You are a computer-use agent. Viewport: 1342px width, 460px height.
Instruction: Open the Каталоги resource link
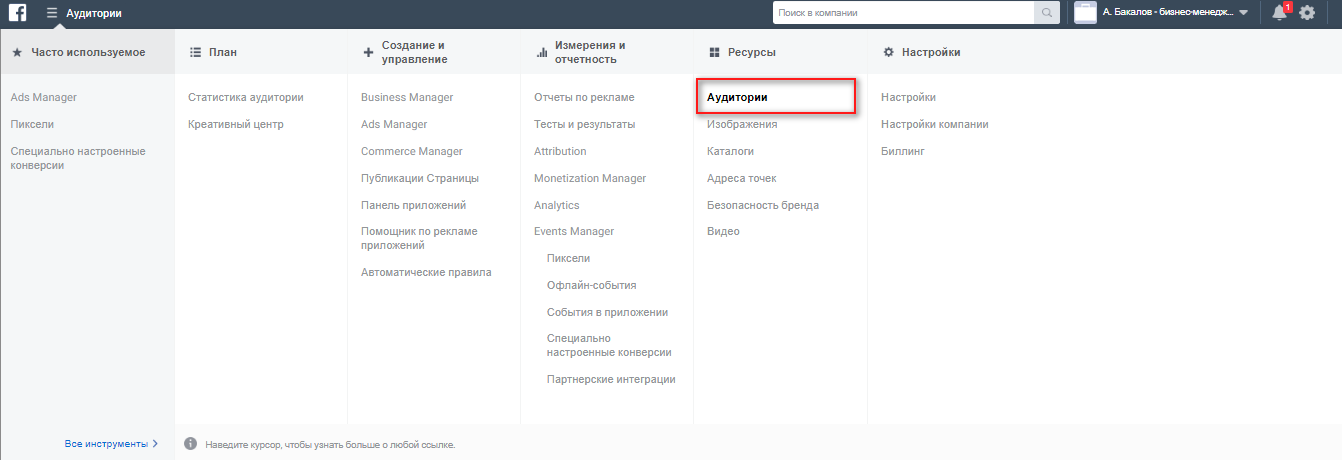(730, 151)
